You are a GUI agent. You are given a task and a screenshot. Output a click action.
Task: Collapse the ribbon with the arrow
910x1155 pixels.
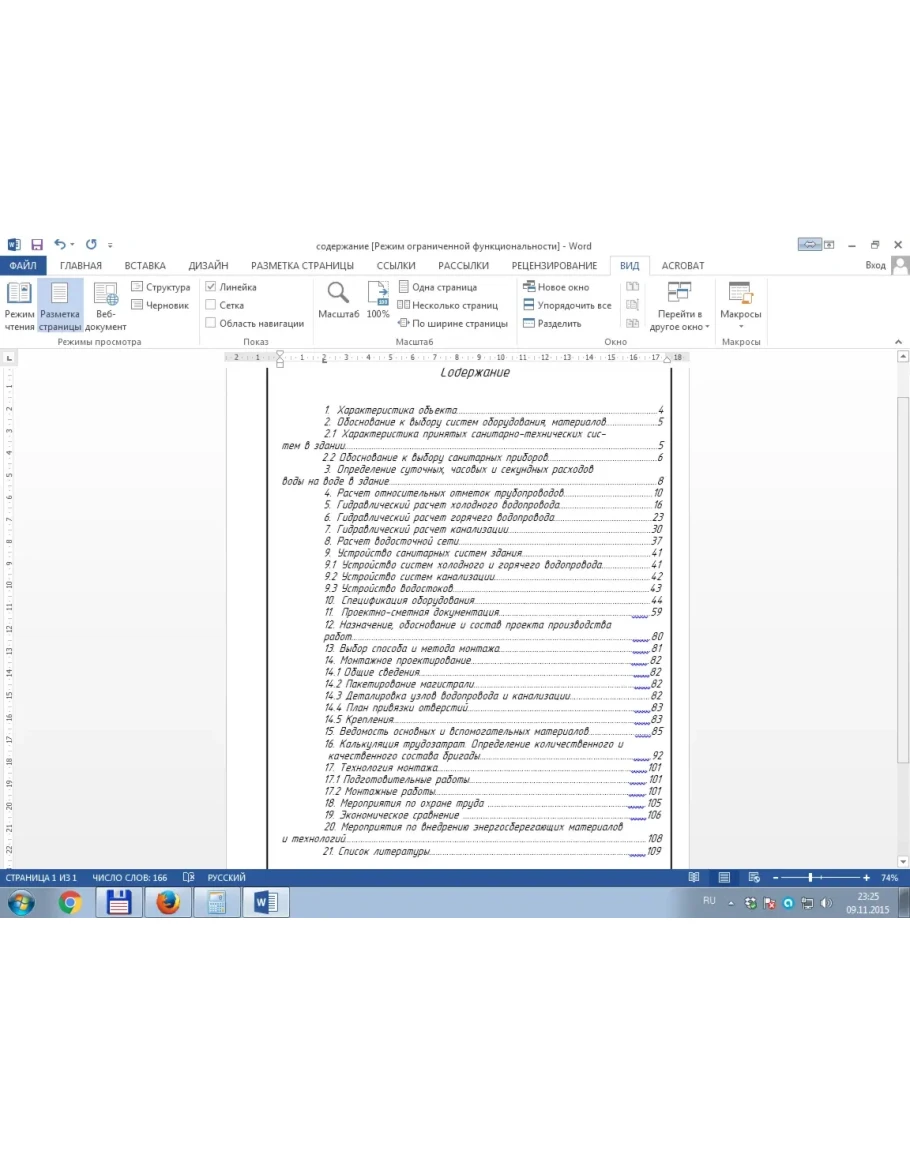(x=898, y=342)
